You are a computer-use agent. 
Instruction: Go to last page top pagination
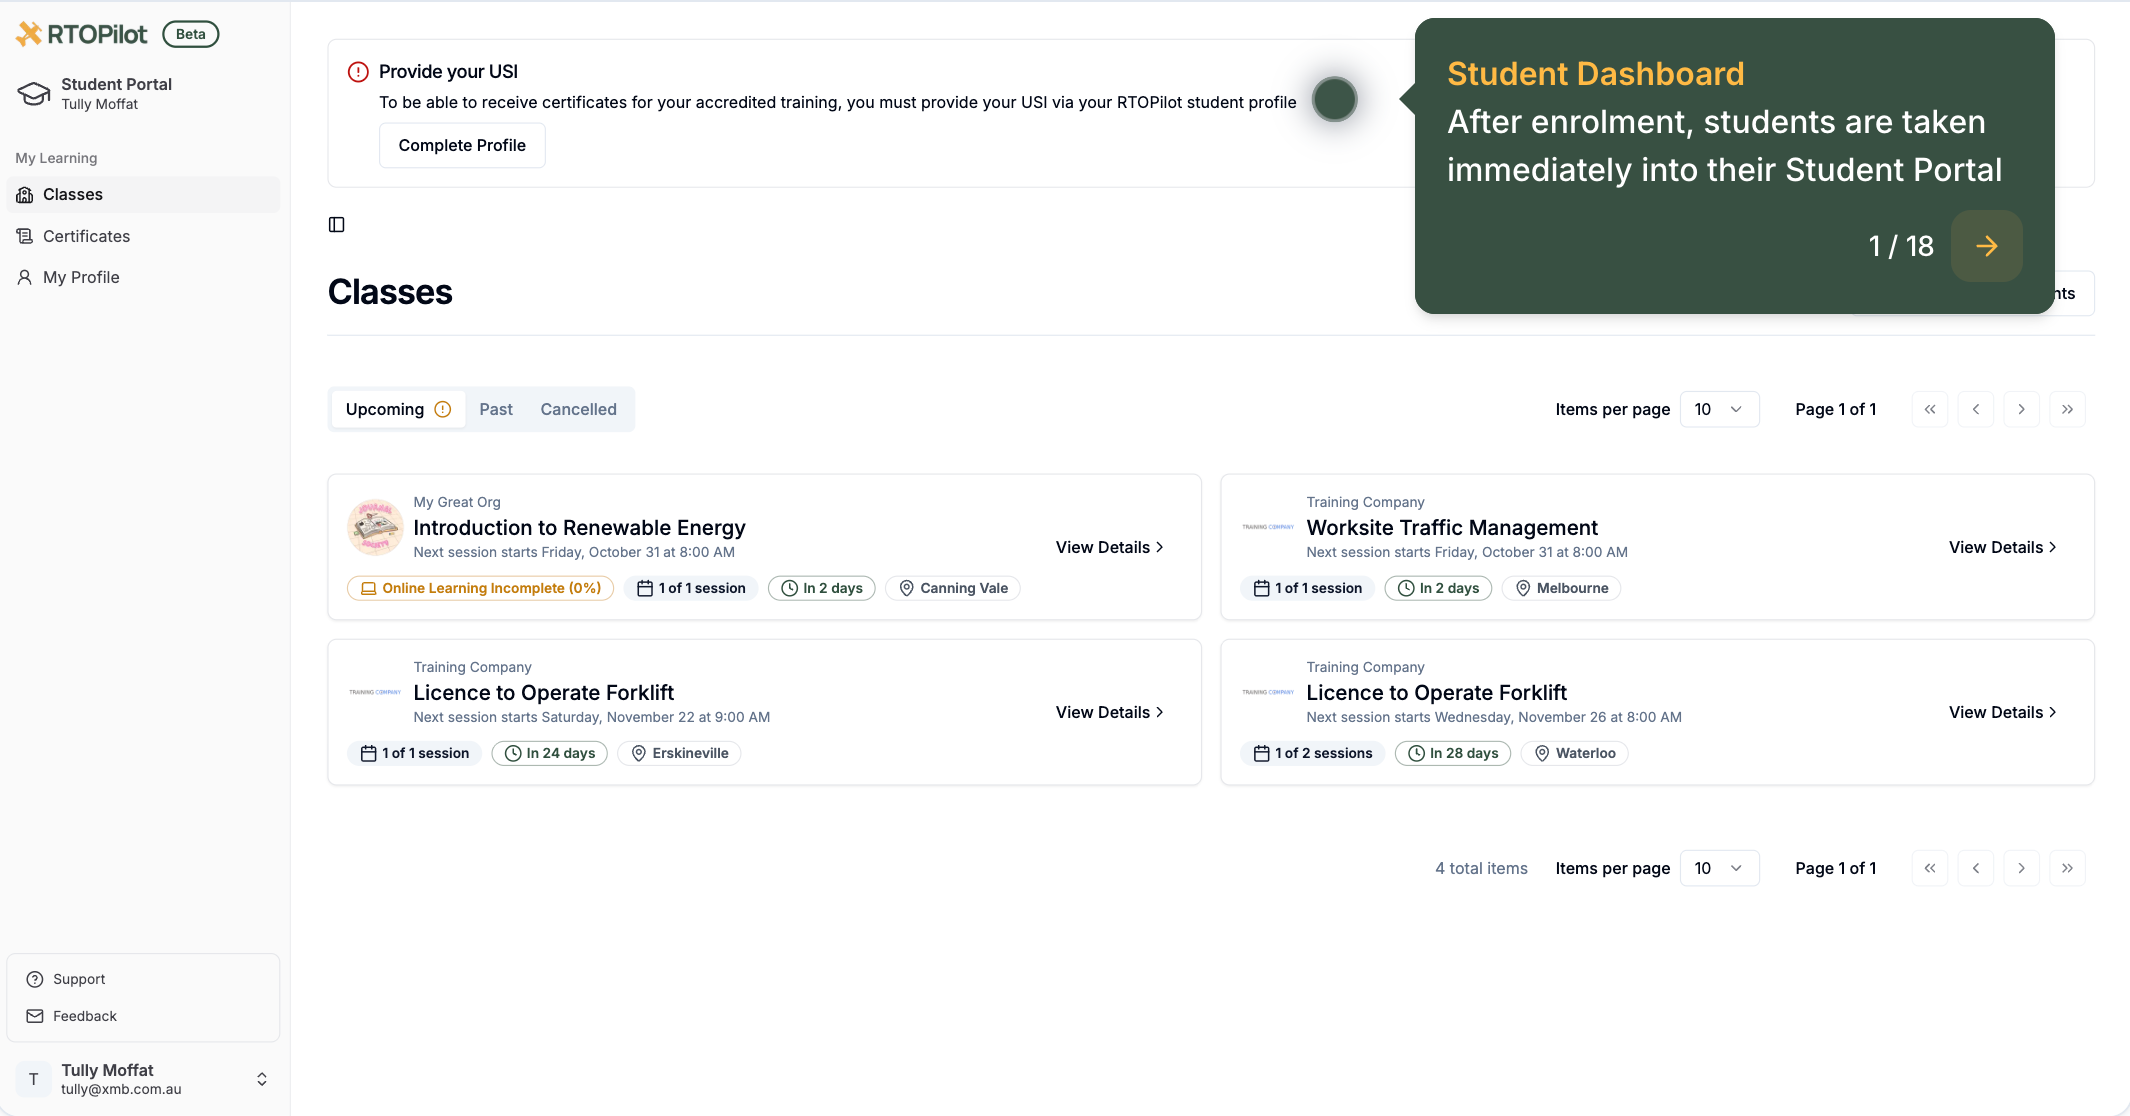[x=2067, y=409]
